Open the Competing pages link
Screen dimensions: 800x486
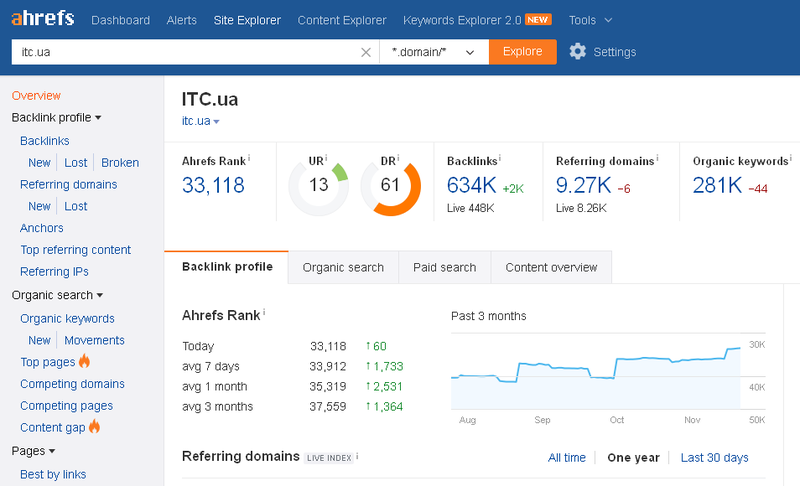(66, 406)
